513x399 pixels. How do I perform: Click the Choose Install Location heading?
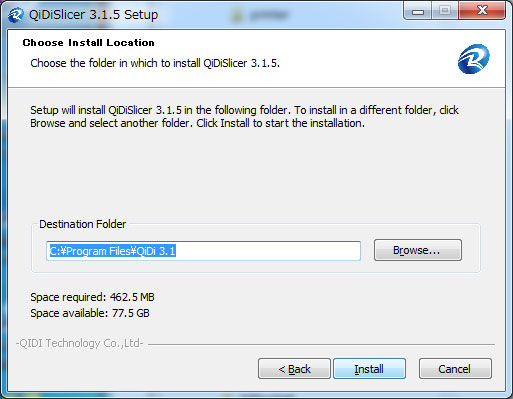[88, 43]
